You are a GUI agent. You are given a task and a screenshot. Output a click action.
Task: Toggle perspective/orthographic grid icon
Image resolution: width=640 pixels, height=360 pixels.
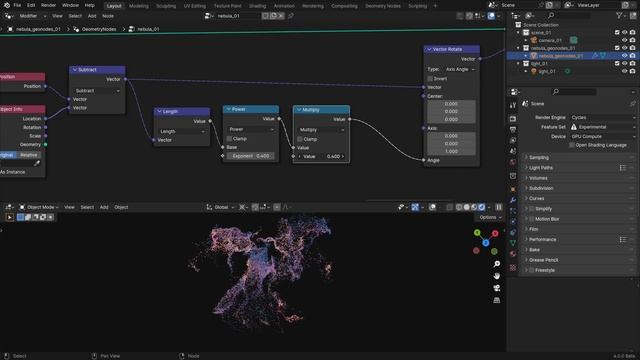[x=497, y=300]
